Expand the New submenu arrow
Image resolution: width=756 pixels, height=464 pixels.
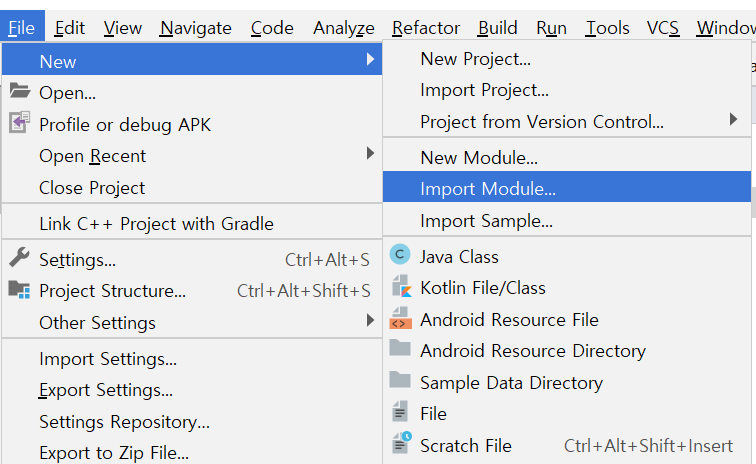tap(370, 59)
